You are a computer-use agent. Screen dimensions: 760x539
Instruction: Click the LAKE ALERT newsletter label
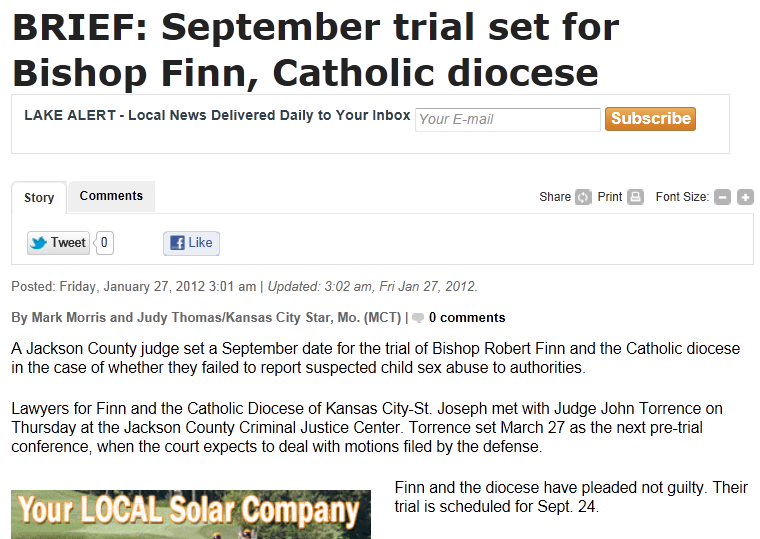pos(217,115)
